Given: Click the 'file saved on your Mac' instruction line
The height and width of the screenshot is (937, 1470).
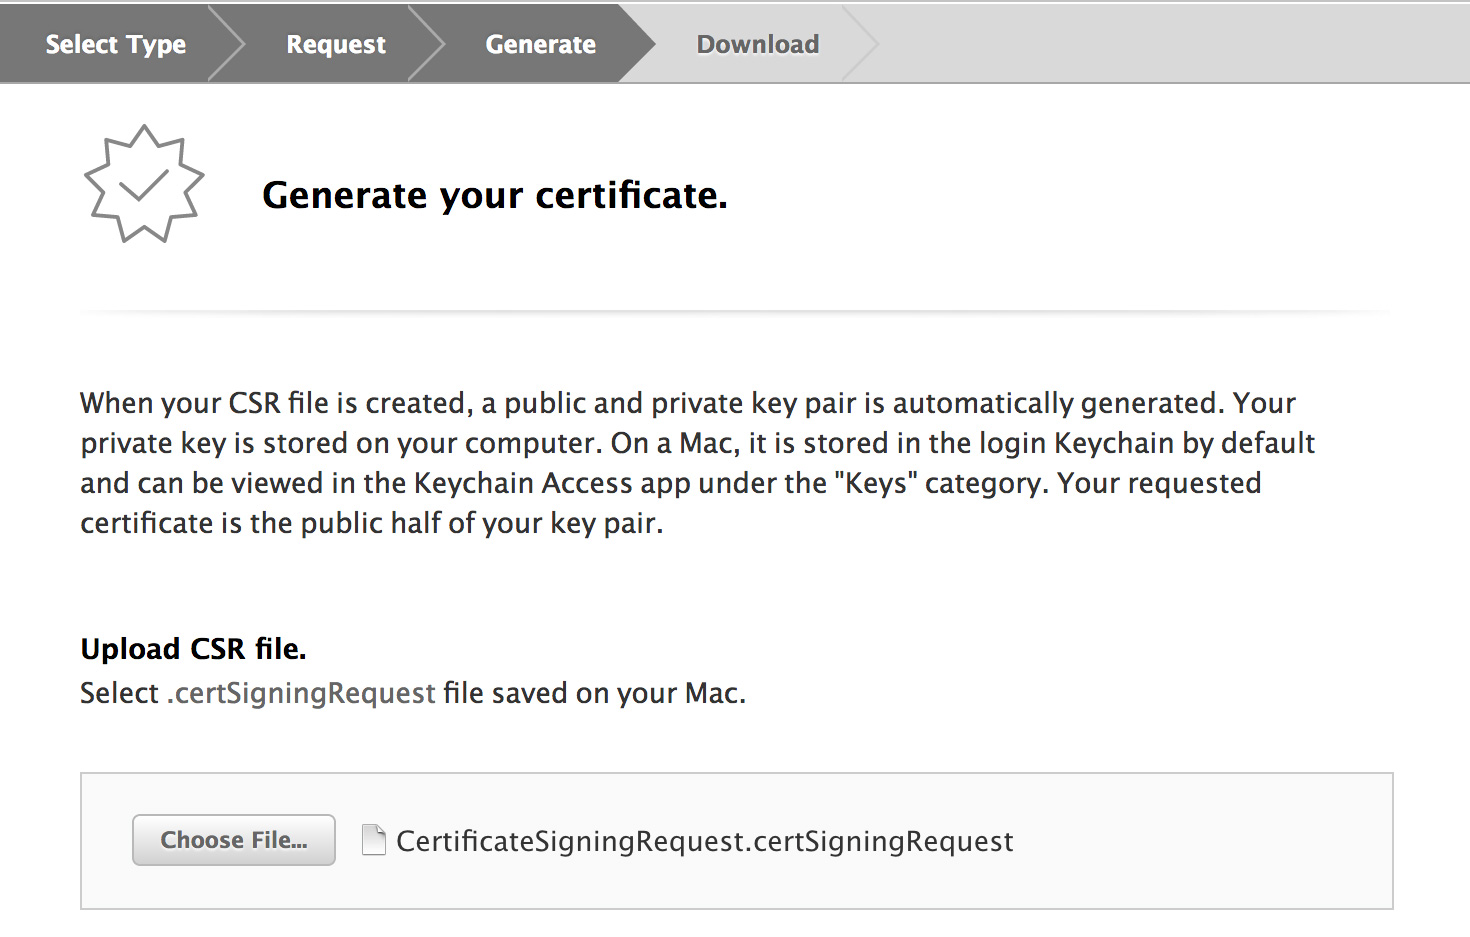Looking at the screenshot, I should pos(595,693).
